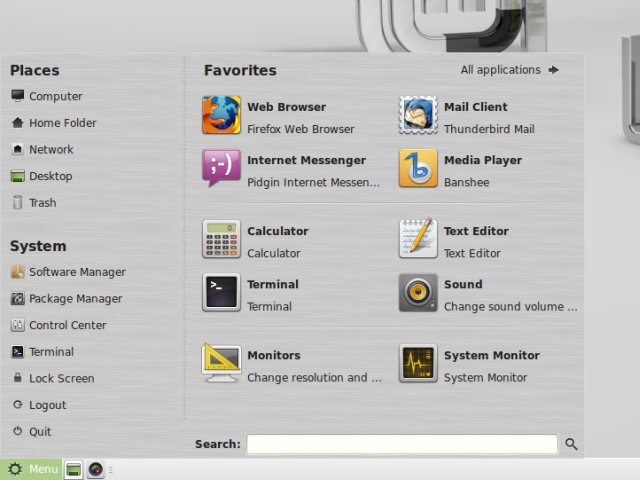Click the Quit power icon
The image size is (640, 480).
tap(18, 431)
